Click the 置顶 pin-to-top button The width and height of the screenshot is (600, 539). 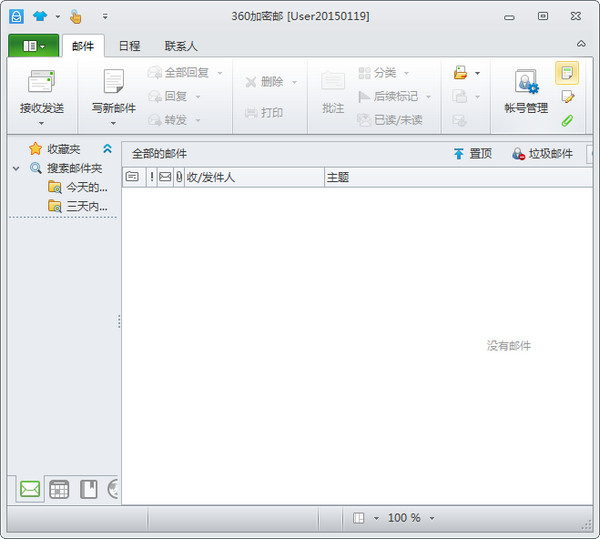click(472, 154)
